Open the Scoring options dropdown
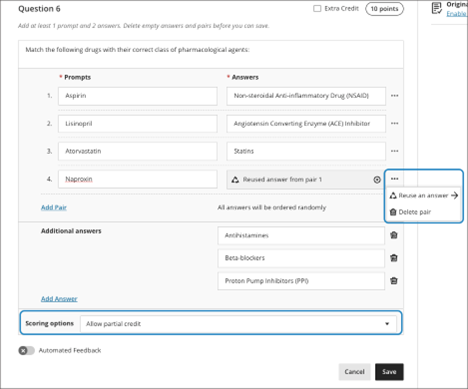Image resolution: width=468 pixels, height=389 pixels. [x=238, y=324]
